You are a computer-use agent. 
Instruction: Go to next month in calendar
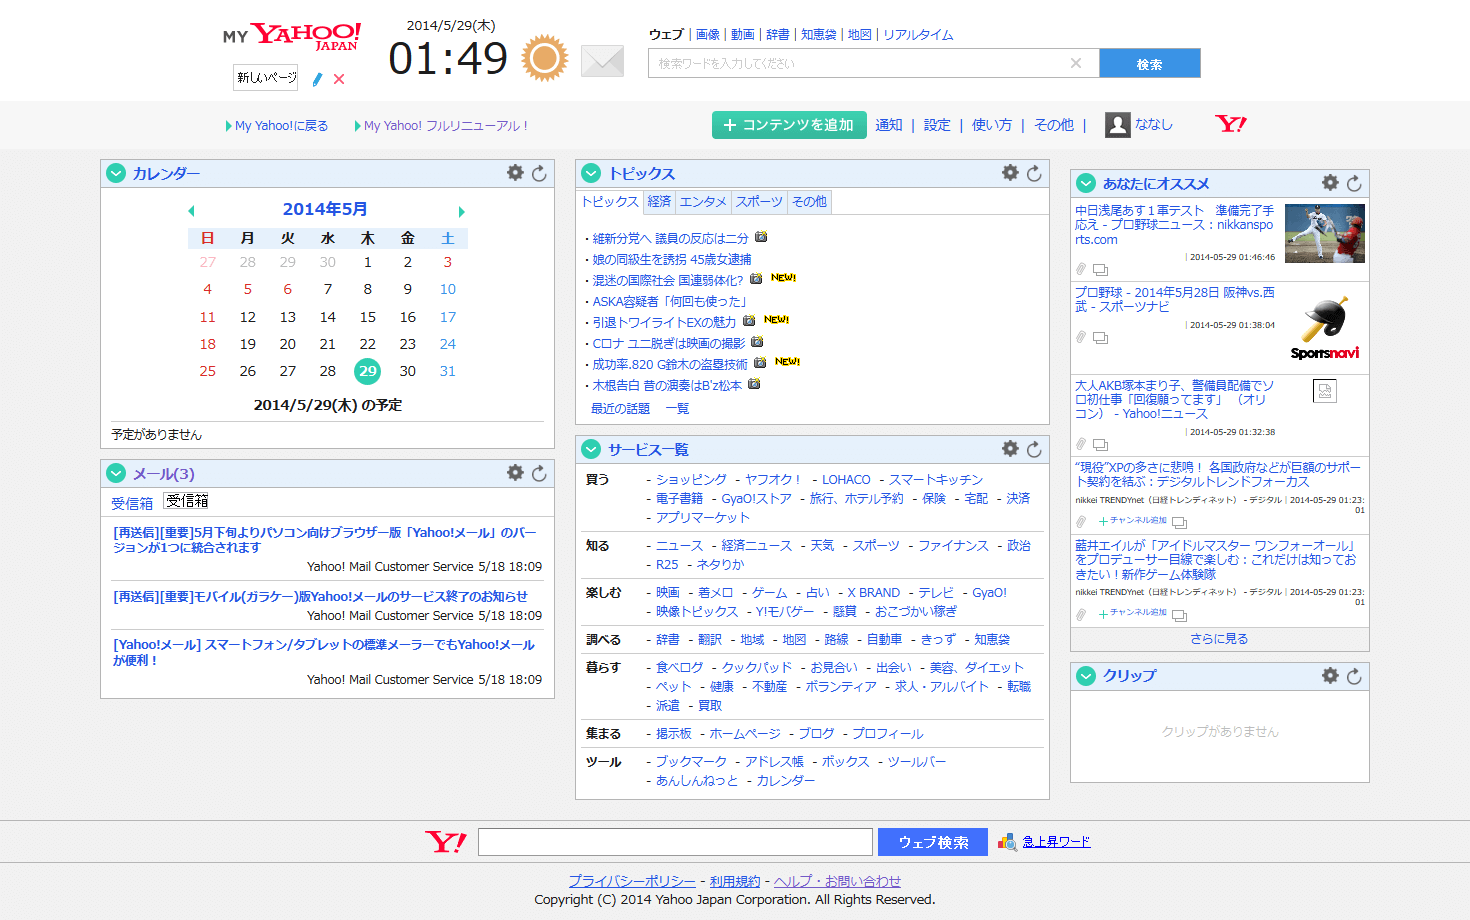coord(461,211)
